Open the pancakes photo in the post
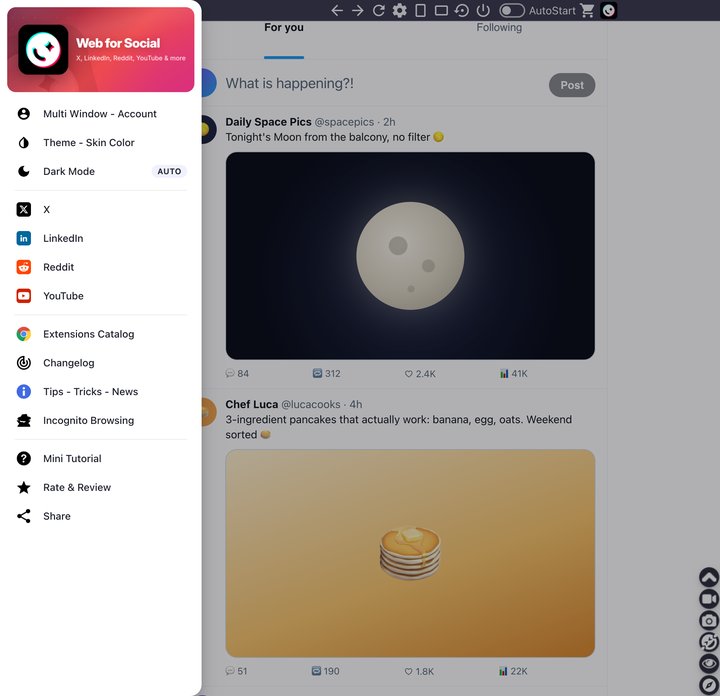The image size is (720, 696). coord(410,553)
